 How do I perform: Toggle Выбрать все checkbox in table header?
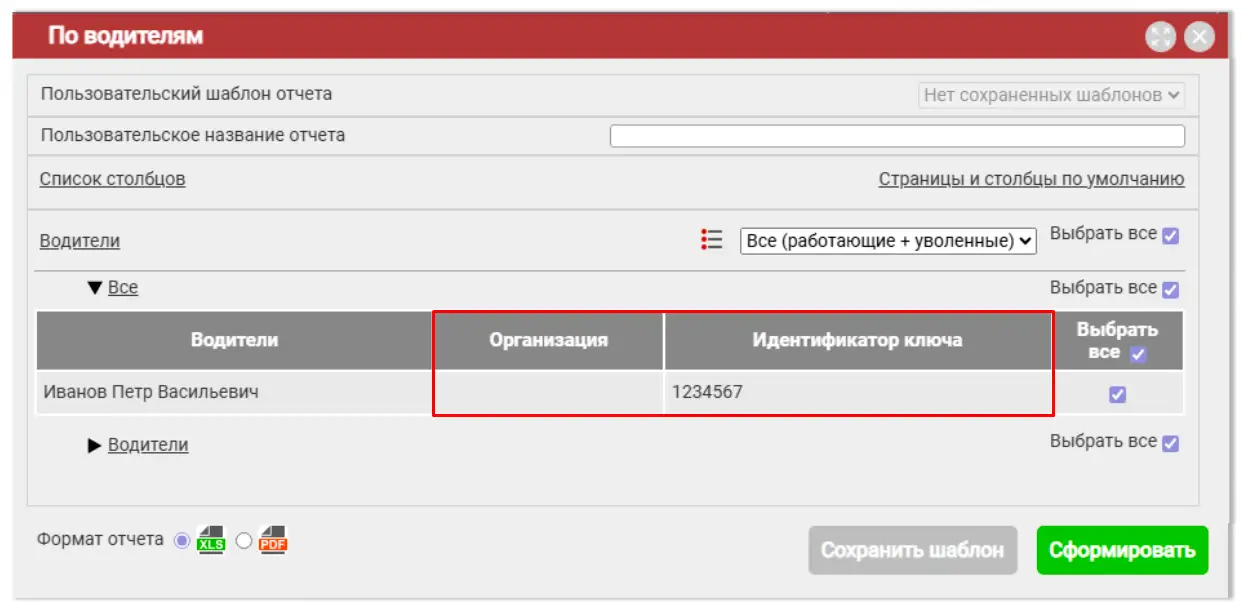[1137, 354]
